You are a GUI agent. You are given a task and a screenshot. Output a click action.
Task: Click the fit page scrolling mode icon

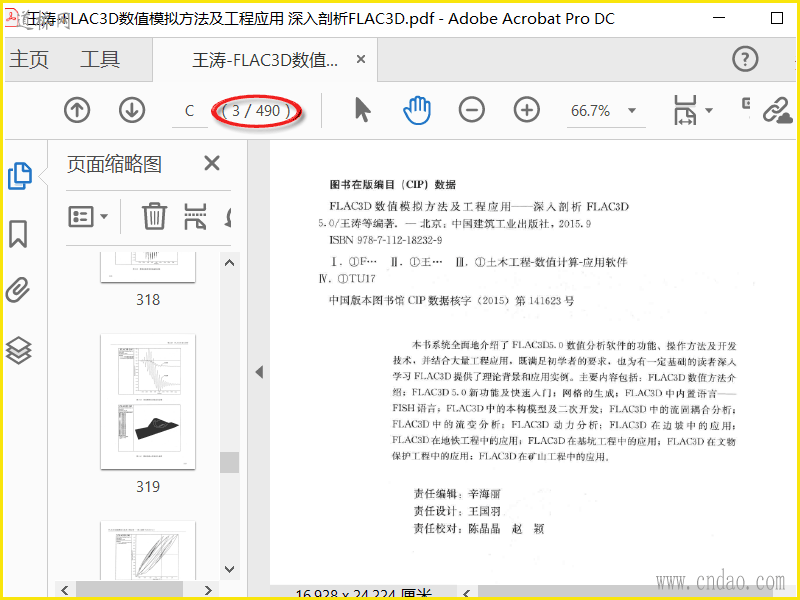pyautogui.click(x=685, y=110)
